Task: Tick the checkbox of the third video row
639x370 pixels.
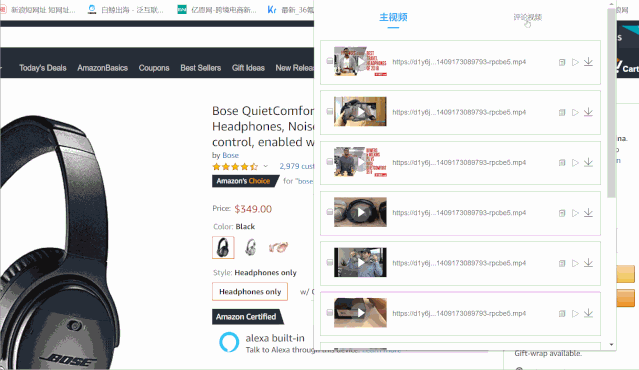Action: [x=329, y=162]
